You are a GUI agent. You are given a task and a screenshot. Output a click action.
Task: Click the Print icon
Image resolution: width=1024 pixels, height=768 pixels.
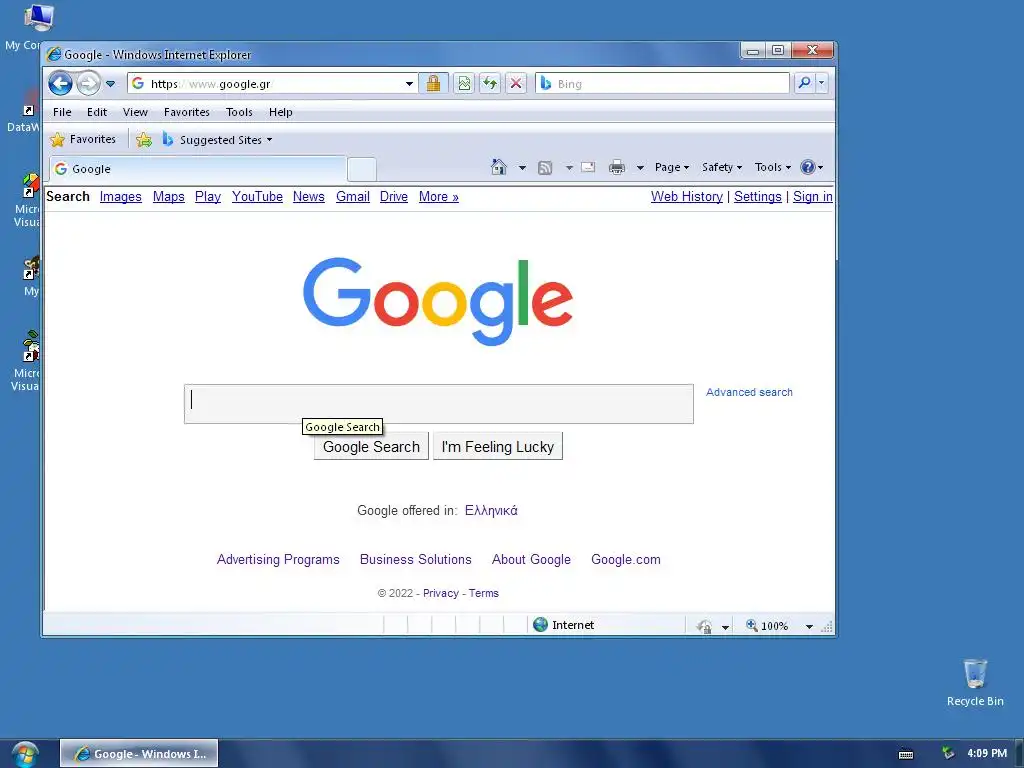coord(616,168)
